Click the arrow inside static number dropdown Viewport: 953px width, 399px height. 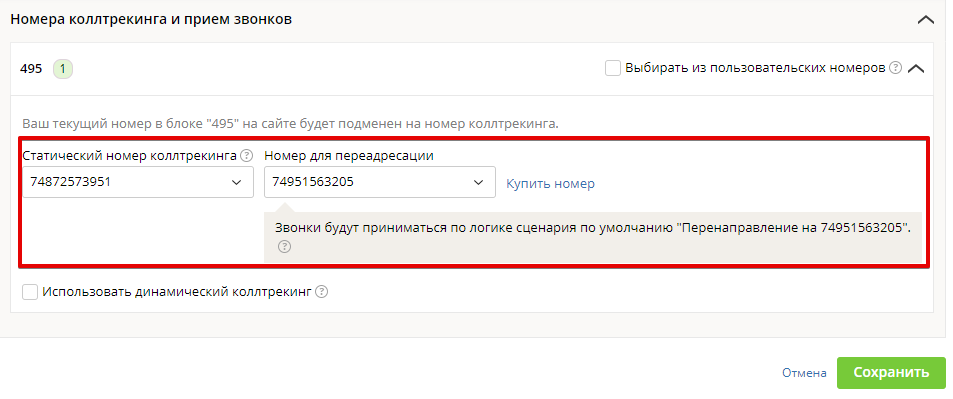tap(236, 182)
